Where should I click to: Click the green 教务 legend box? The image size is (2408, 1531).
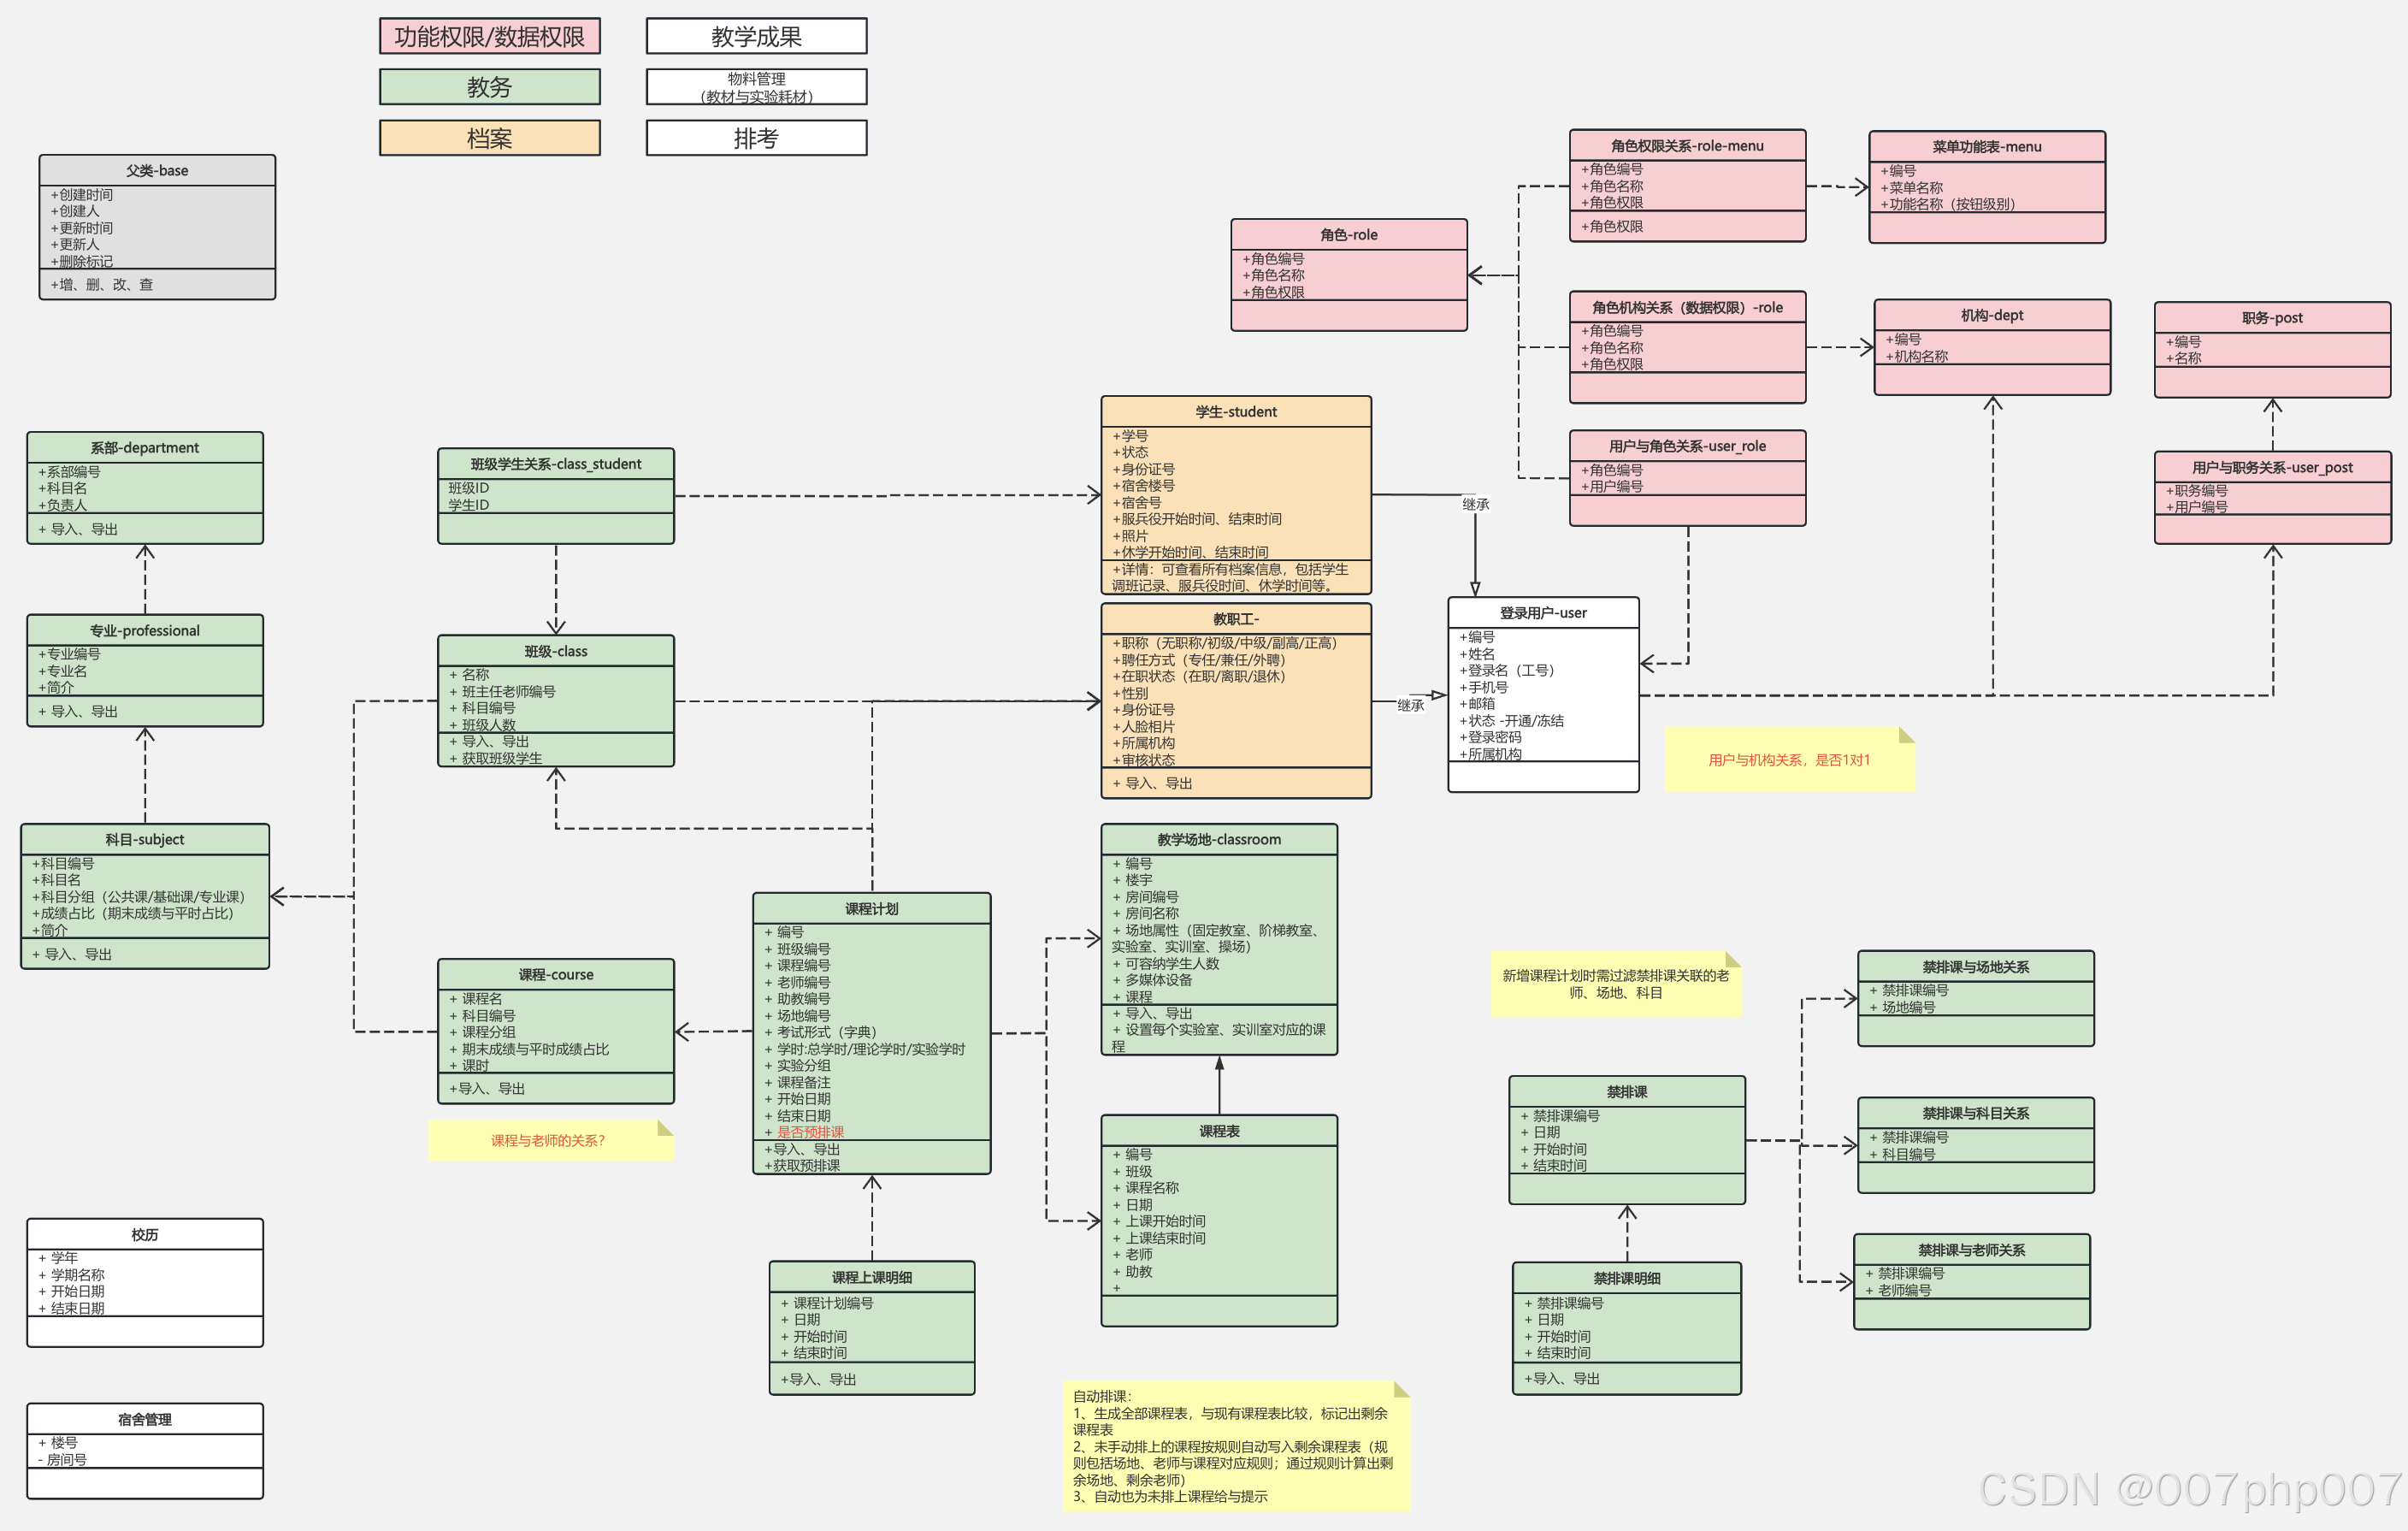pyautogui.click(x=489, y=87)
